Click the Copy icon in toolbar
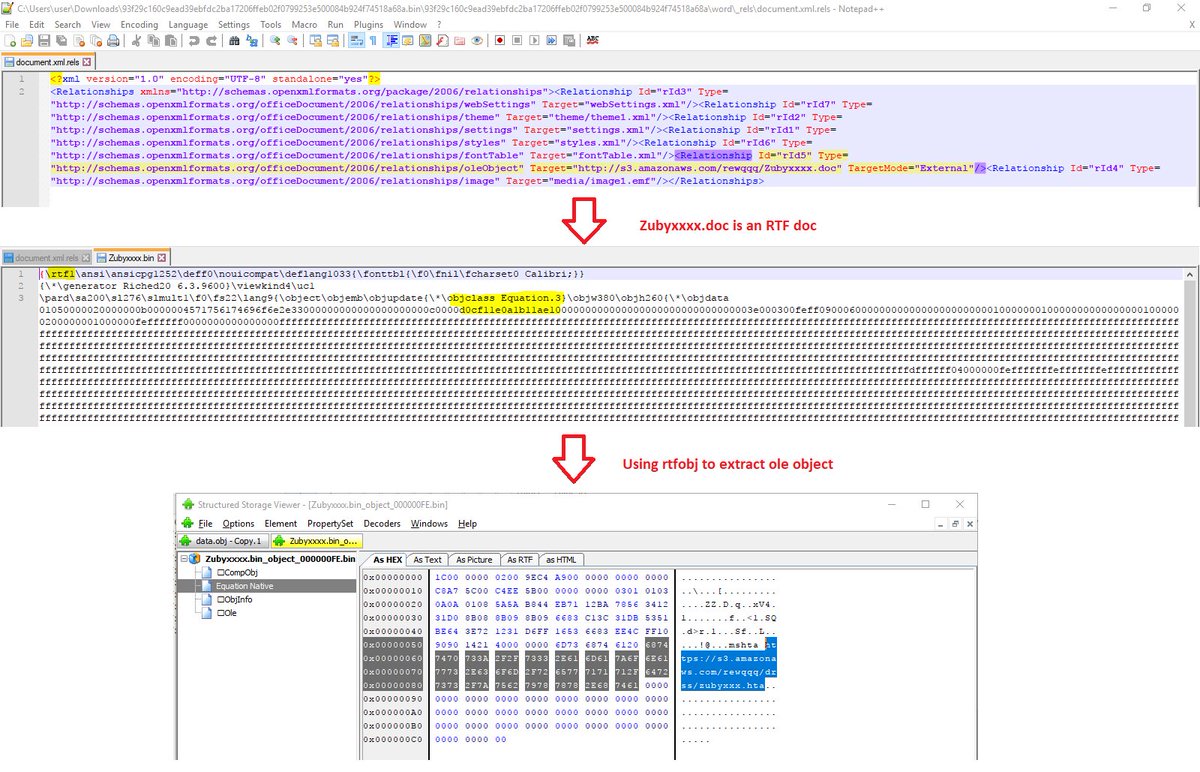The width and height of the screenshot is (1200, 772). (x=153, y=40)
